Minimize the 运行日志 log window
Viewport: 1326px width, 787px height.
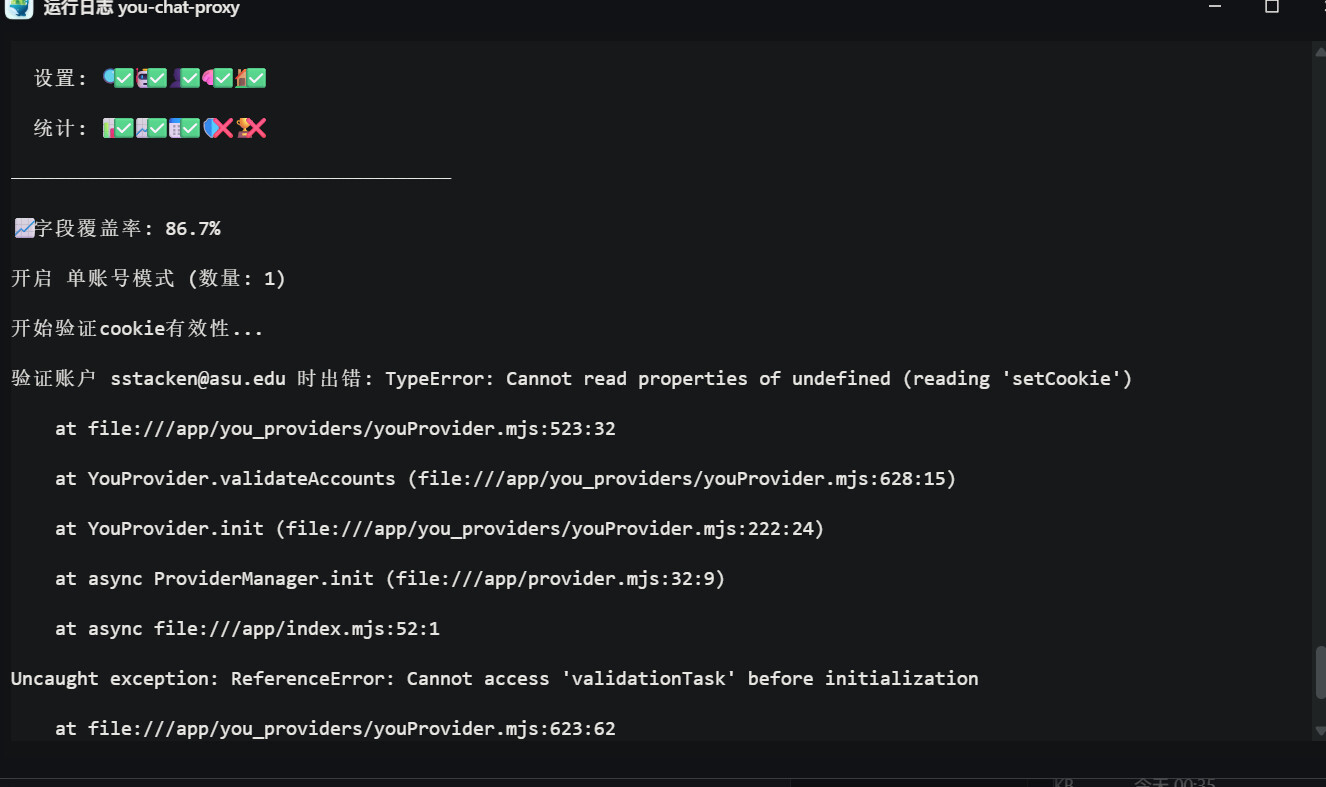[1216, 8]
